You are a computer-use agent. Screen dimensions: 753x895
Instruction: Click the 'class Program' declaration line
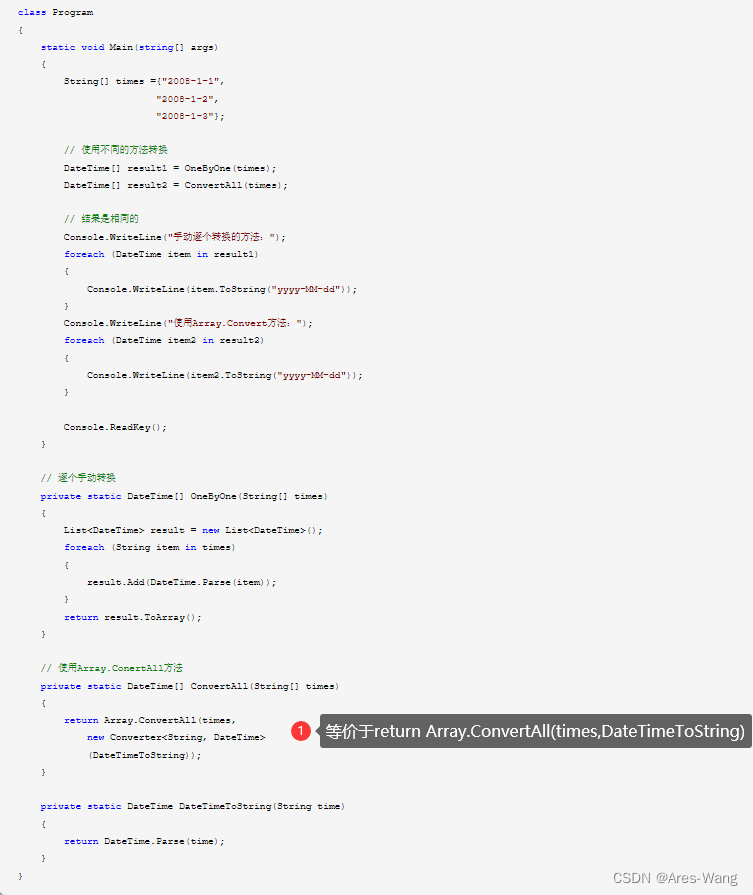click(55, 13)
